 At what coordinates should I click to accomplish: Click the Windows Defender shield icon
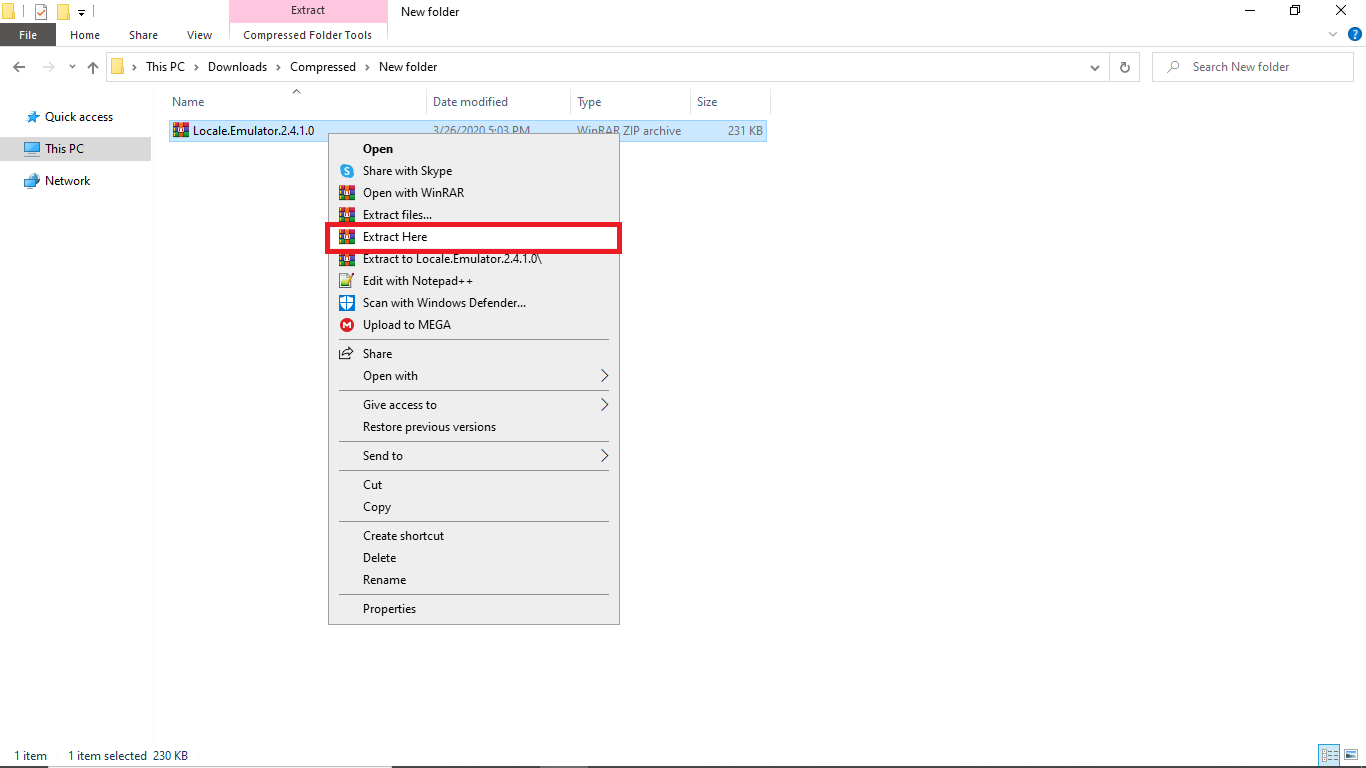347,303
